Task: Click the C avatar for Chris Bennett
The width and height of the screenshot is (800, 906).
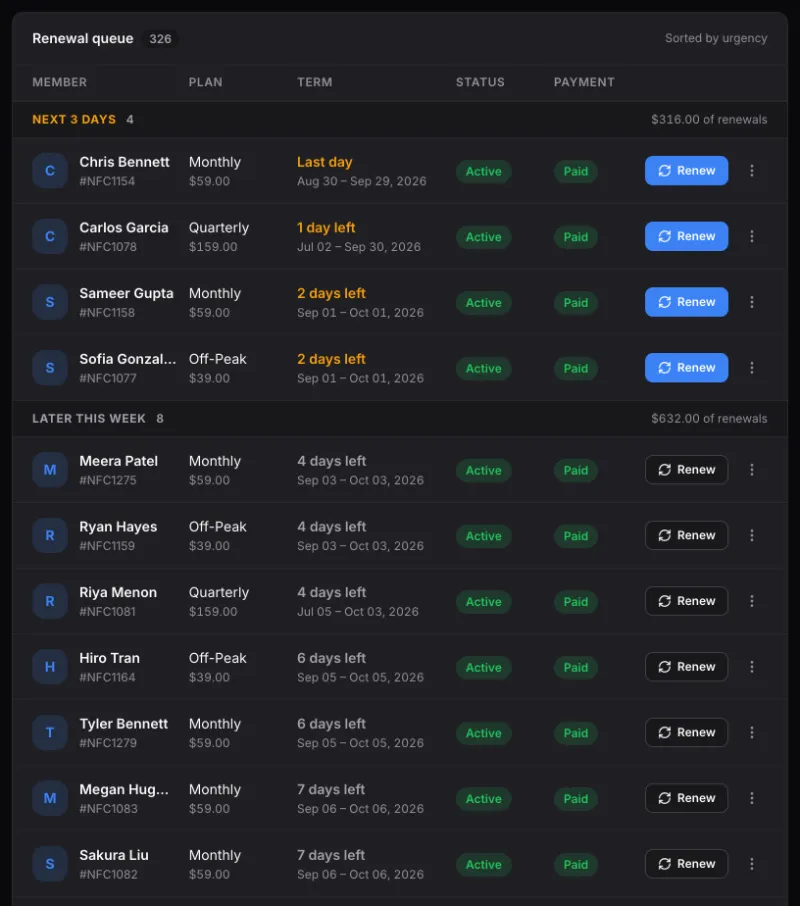Action: click(50, 171)
